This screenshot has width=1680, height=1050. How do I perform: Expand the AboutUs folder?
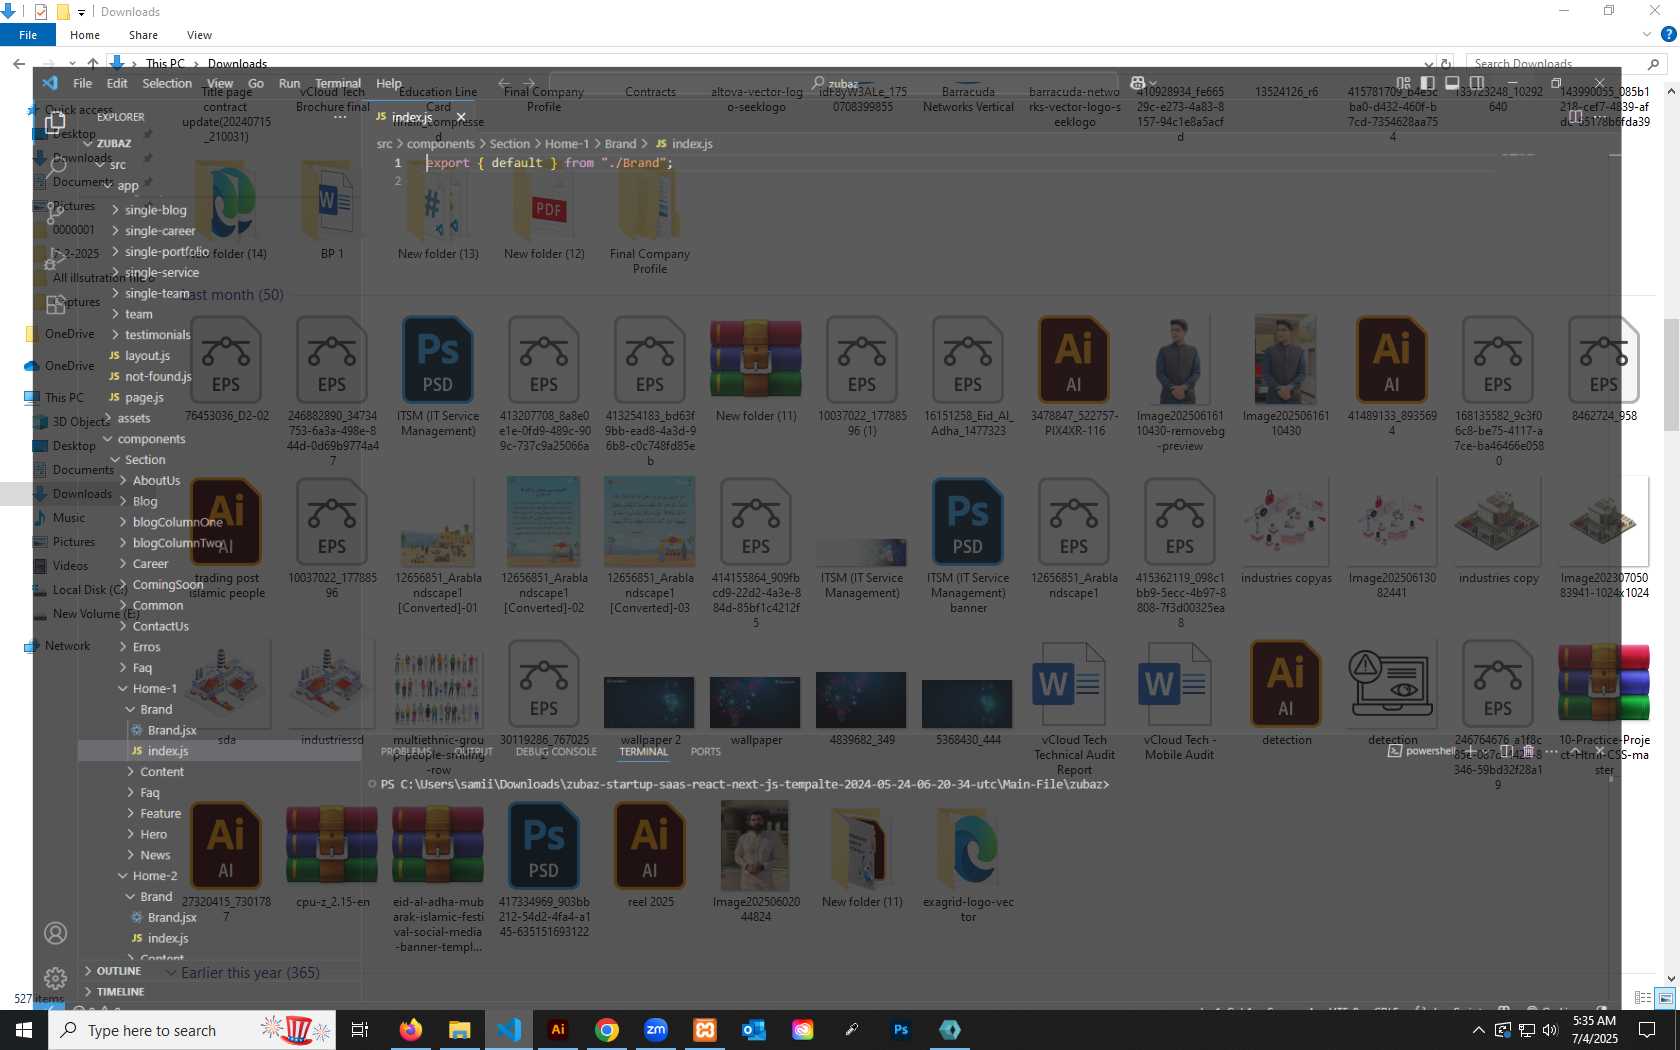click(x=156, y=481)
